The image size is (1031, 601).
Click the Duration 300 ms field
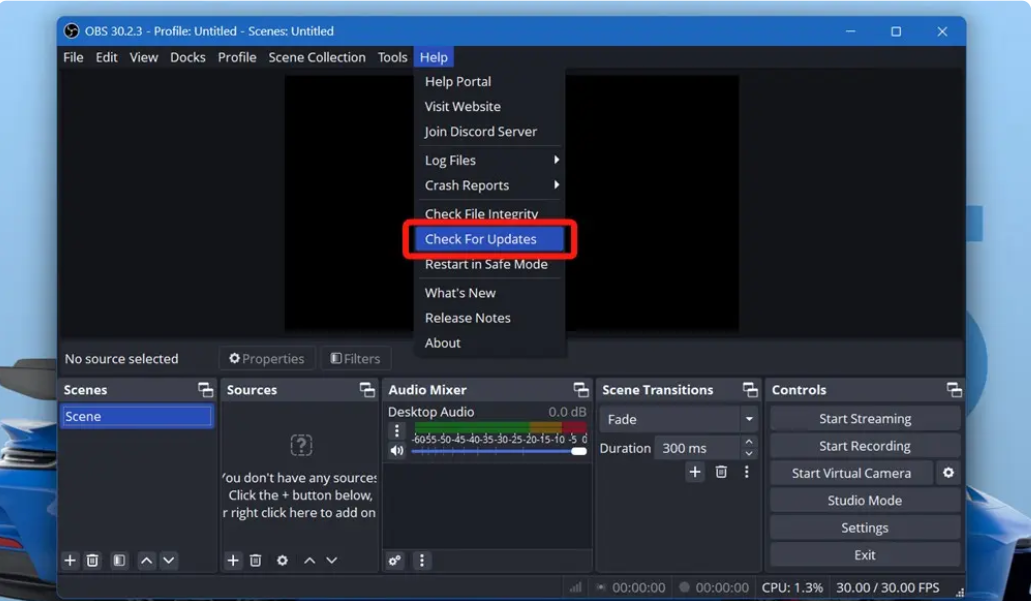[698, 448]
